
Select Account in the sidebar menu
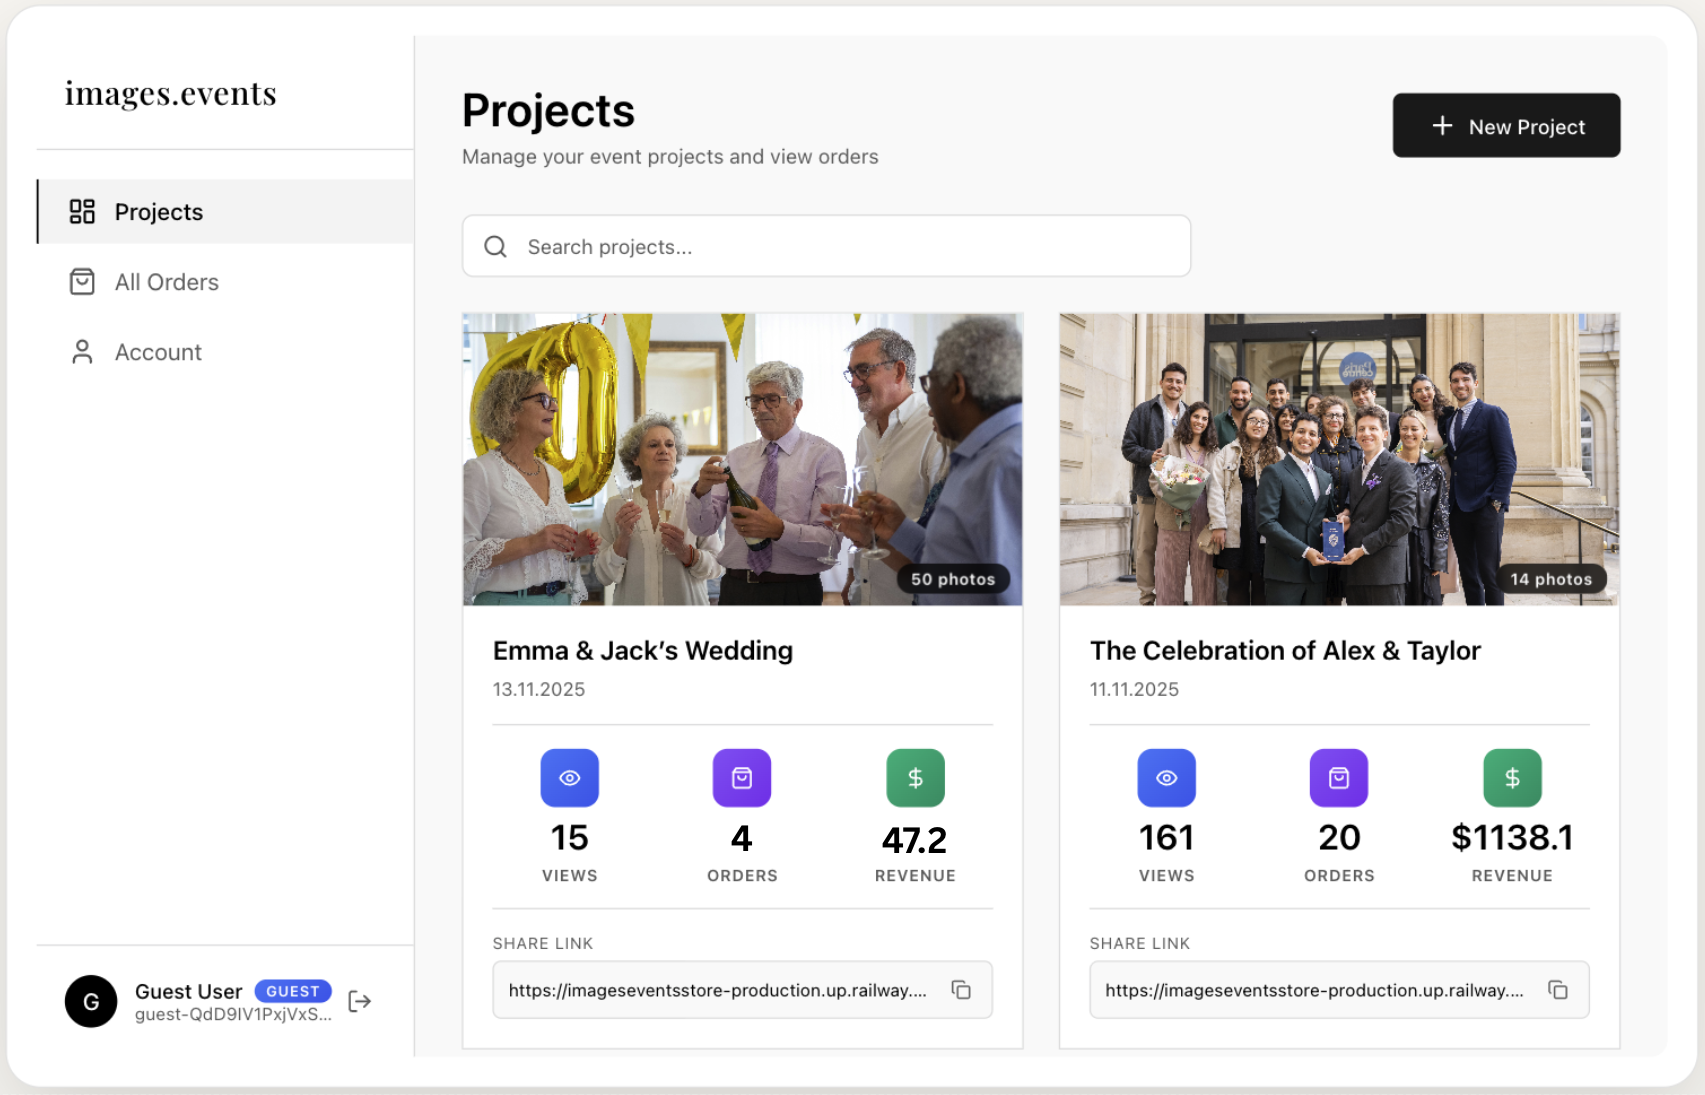157,351
